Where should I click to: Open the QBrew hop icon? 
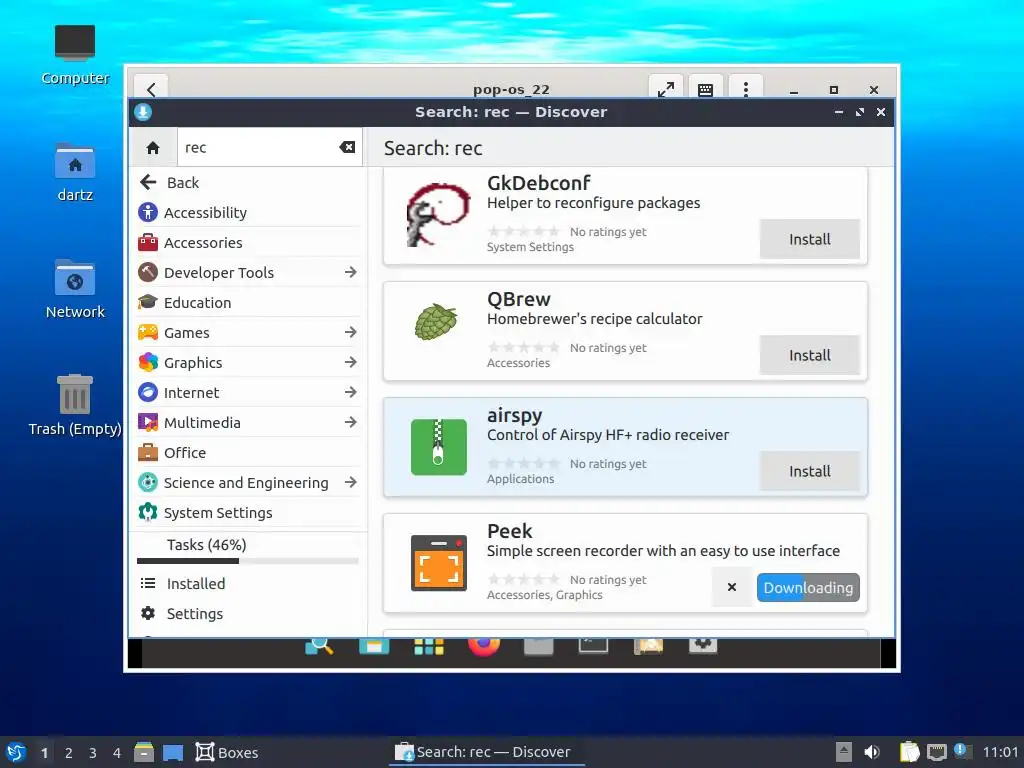coord(436,321)
